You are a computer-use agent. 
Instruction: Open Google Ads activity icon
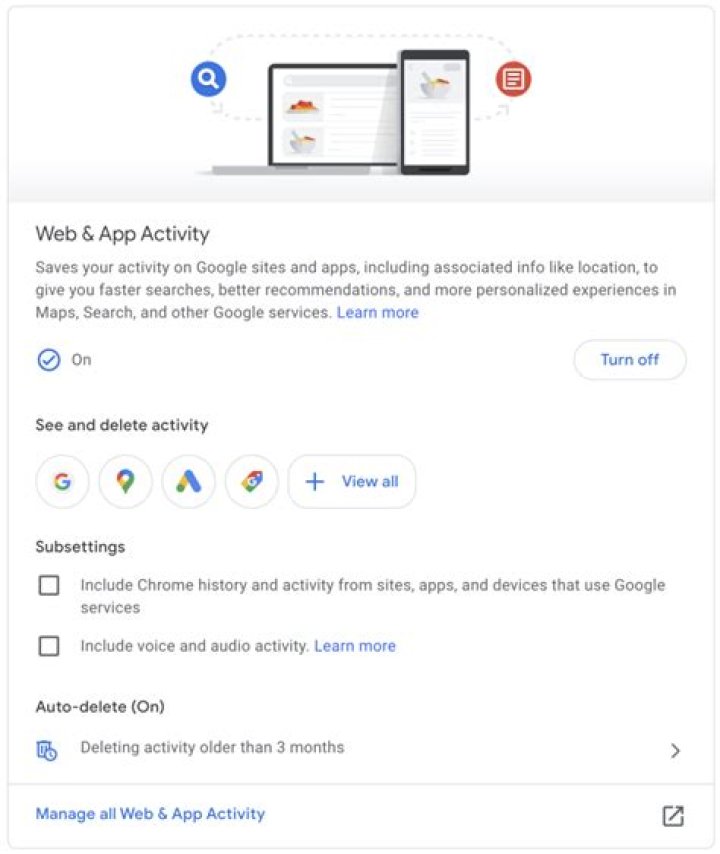click(188, 482)
